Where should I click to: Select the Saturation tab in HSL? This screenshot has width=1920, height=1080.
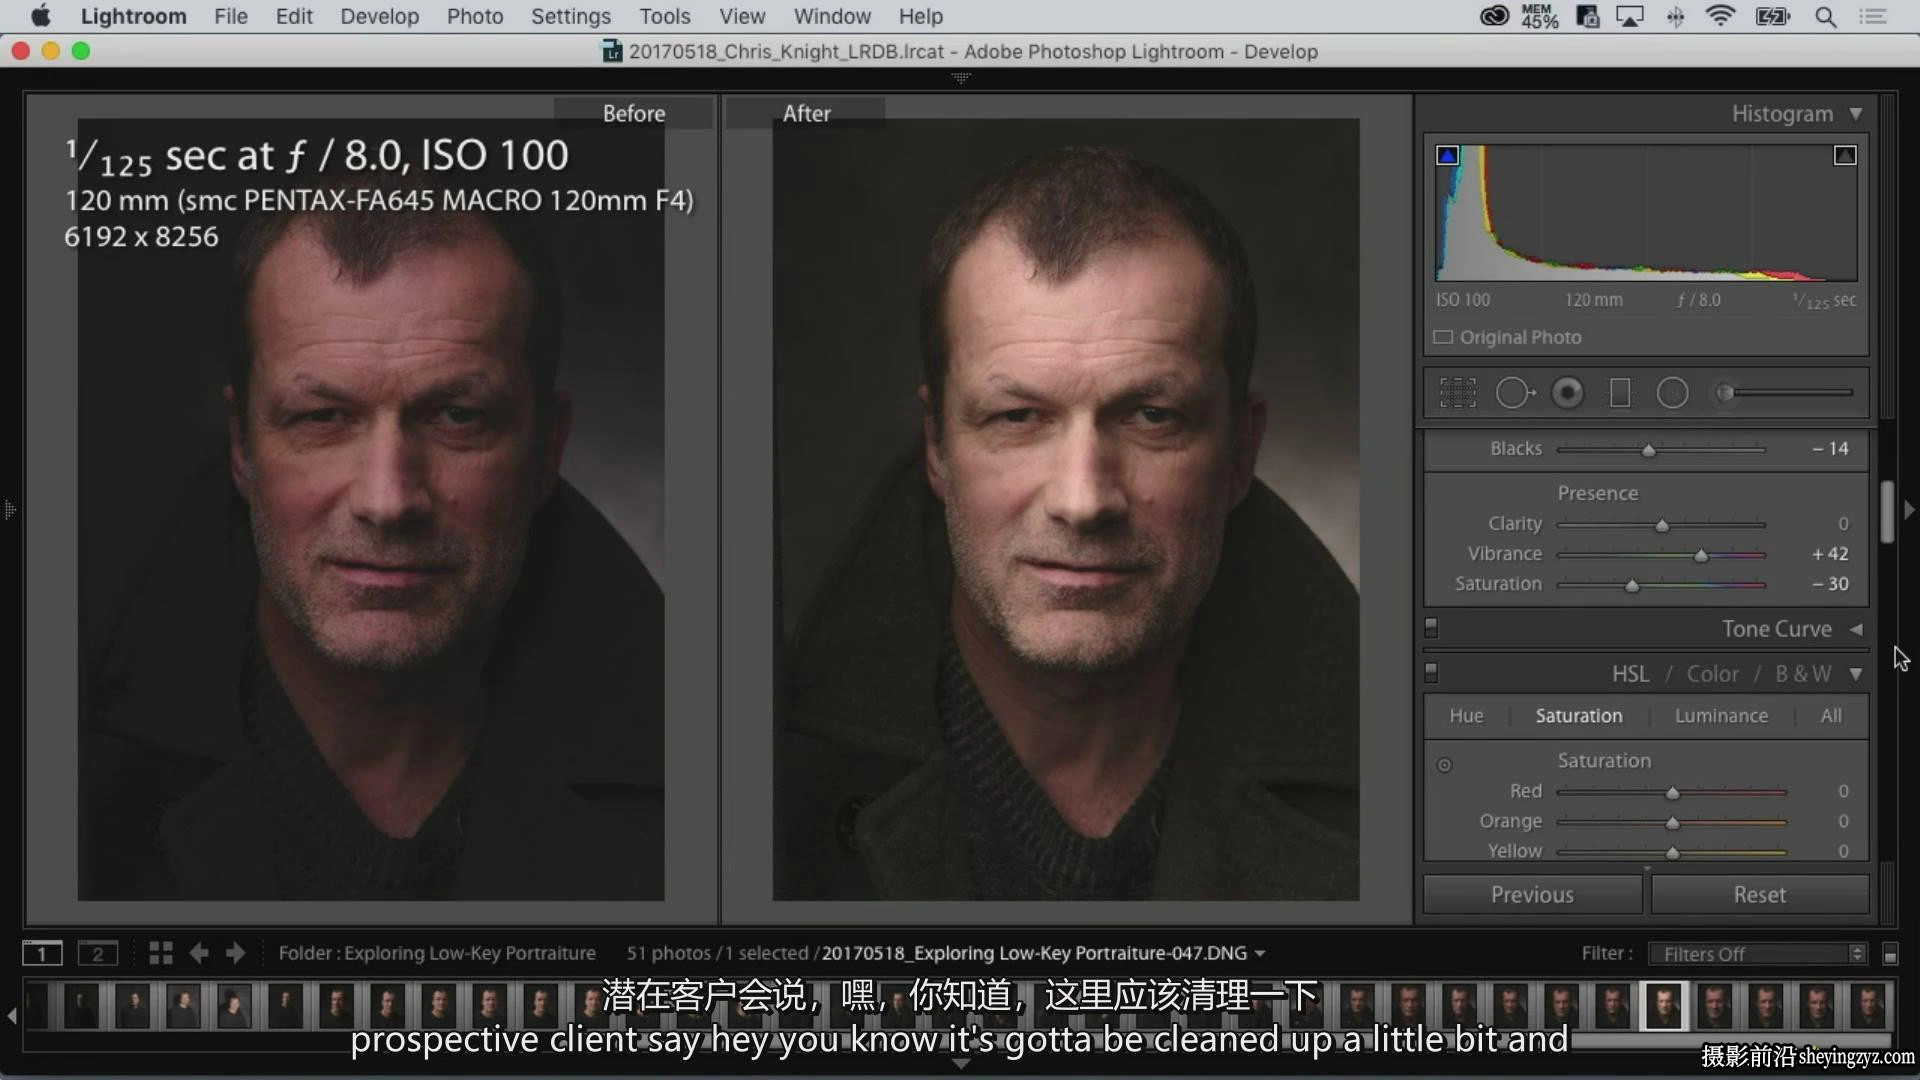pos(1579,716)
